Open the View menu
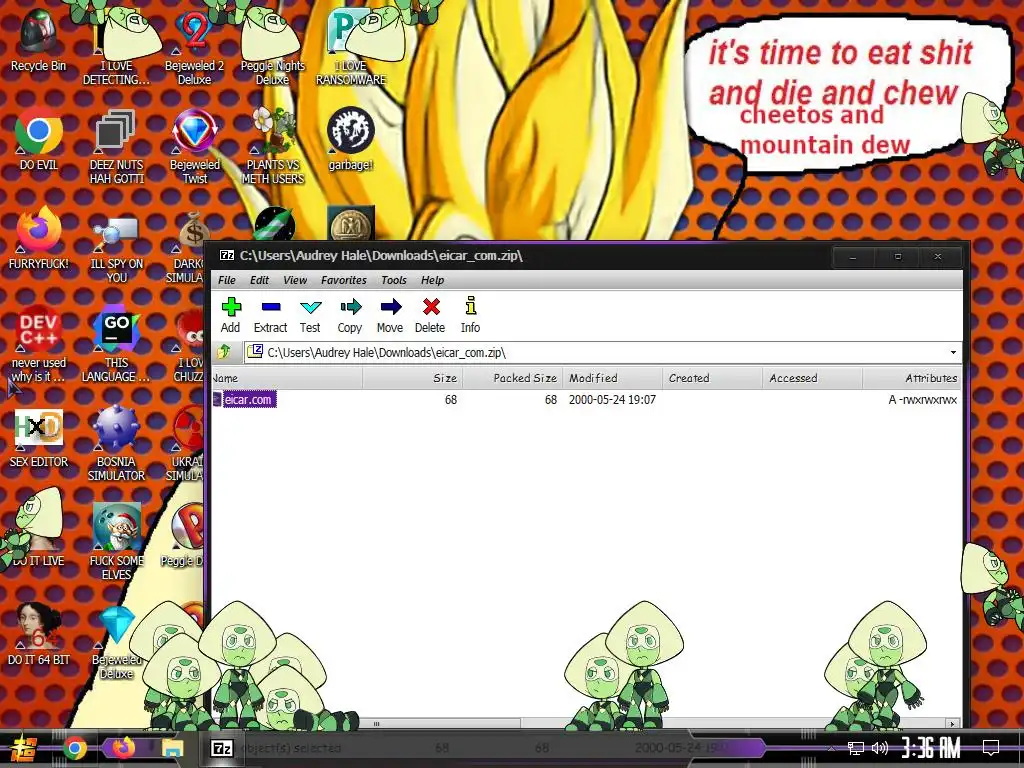Viewport: 1024px width, 768px height. coord(295,280)
